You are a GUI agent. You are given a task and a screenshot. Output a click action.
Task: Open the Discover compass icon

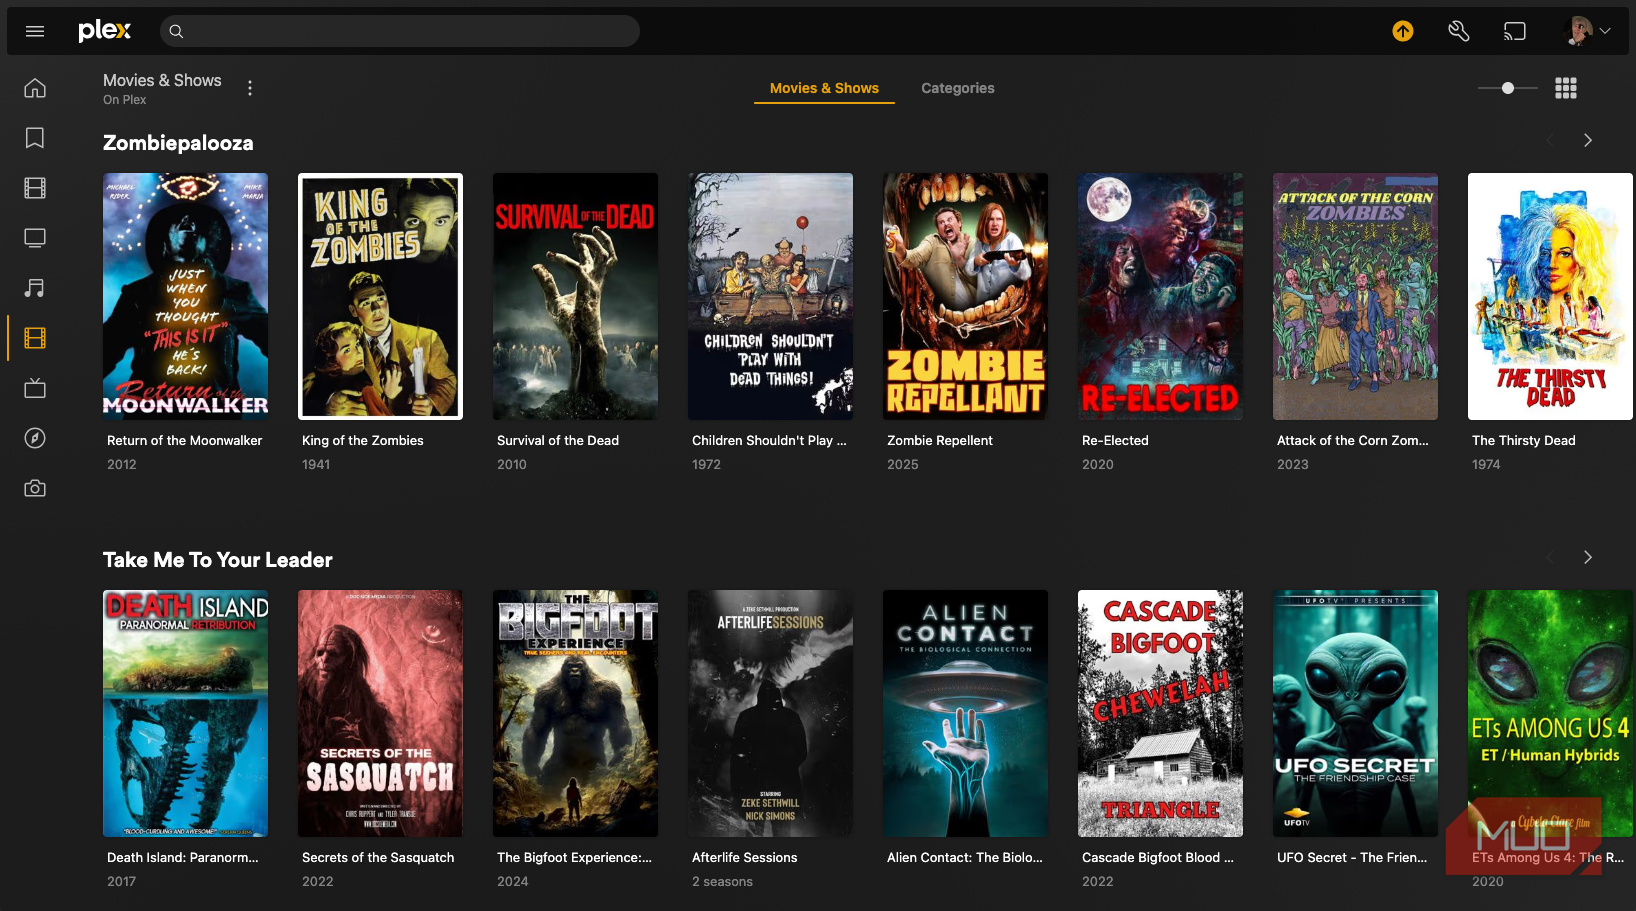click(35, 438)
